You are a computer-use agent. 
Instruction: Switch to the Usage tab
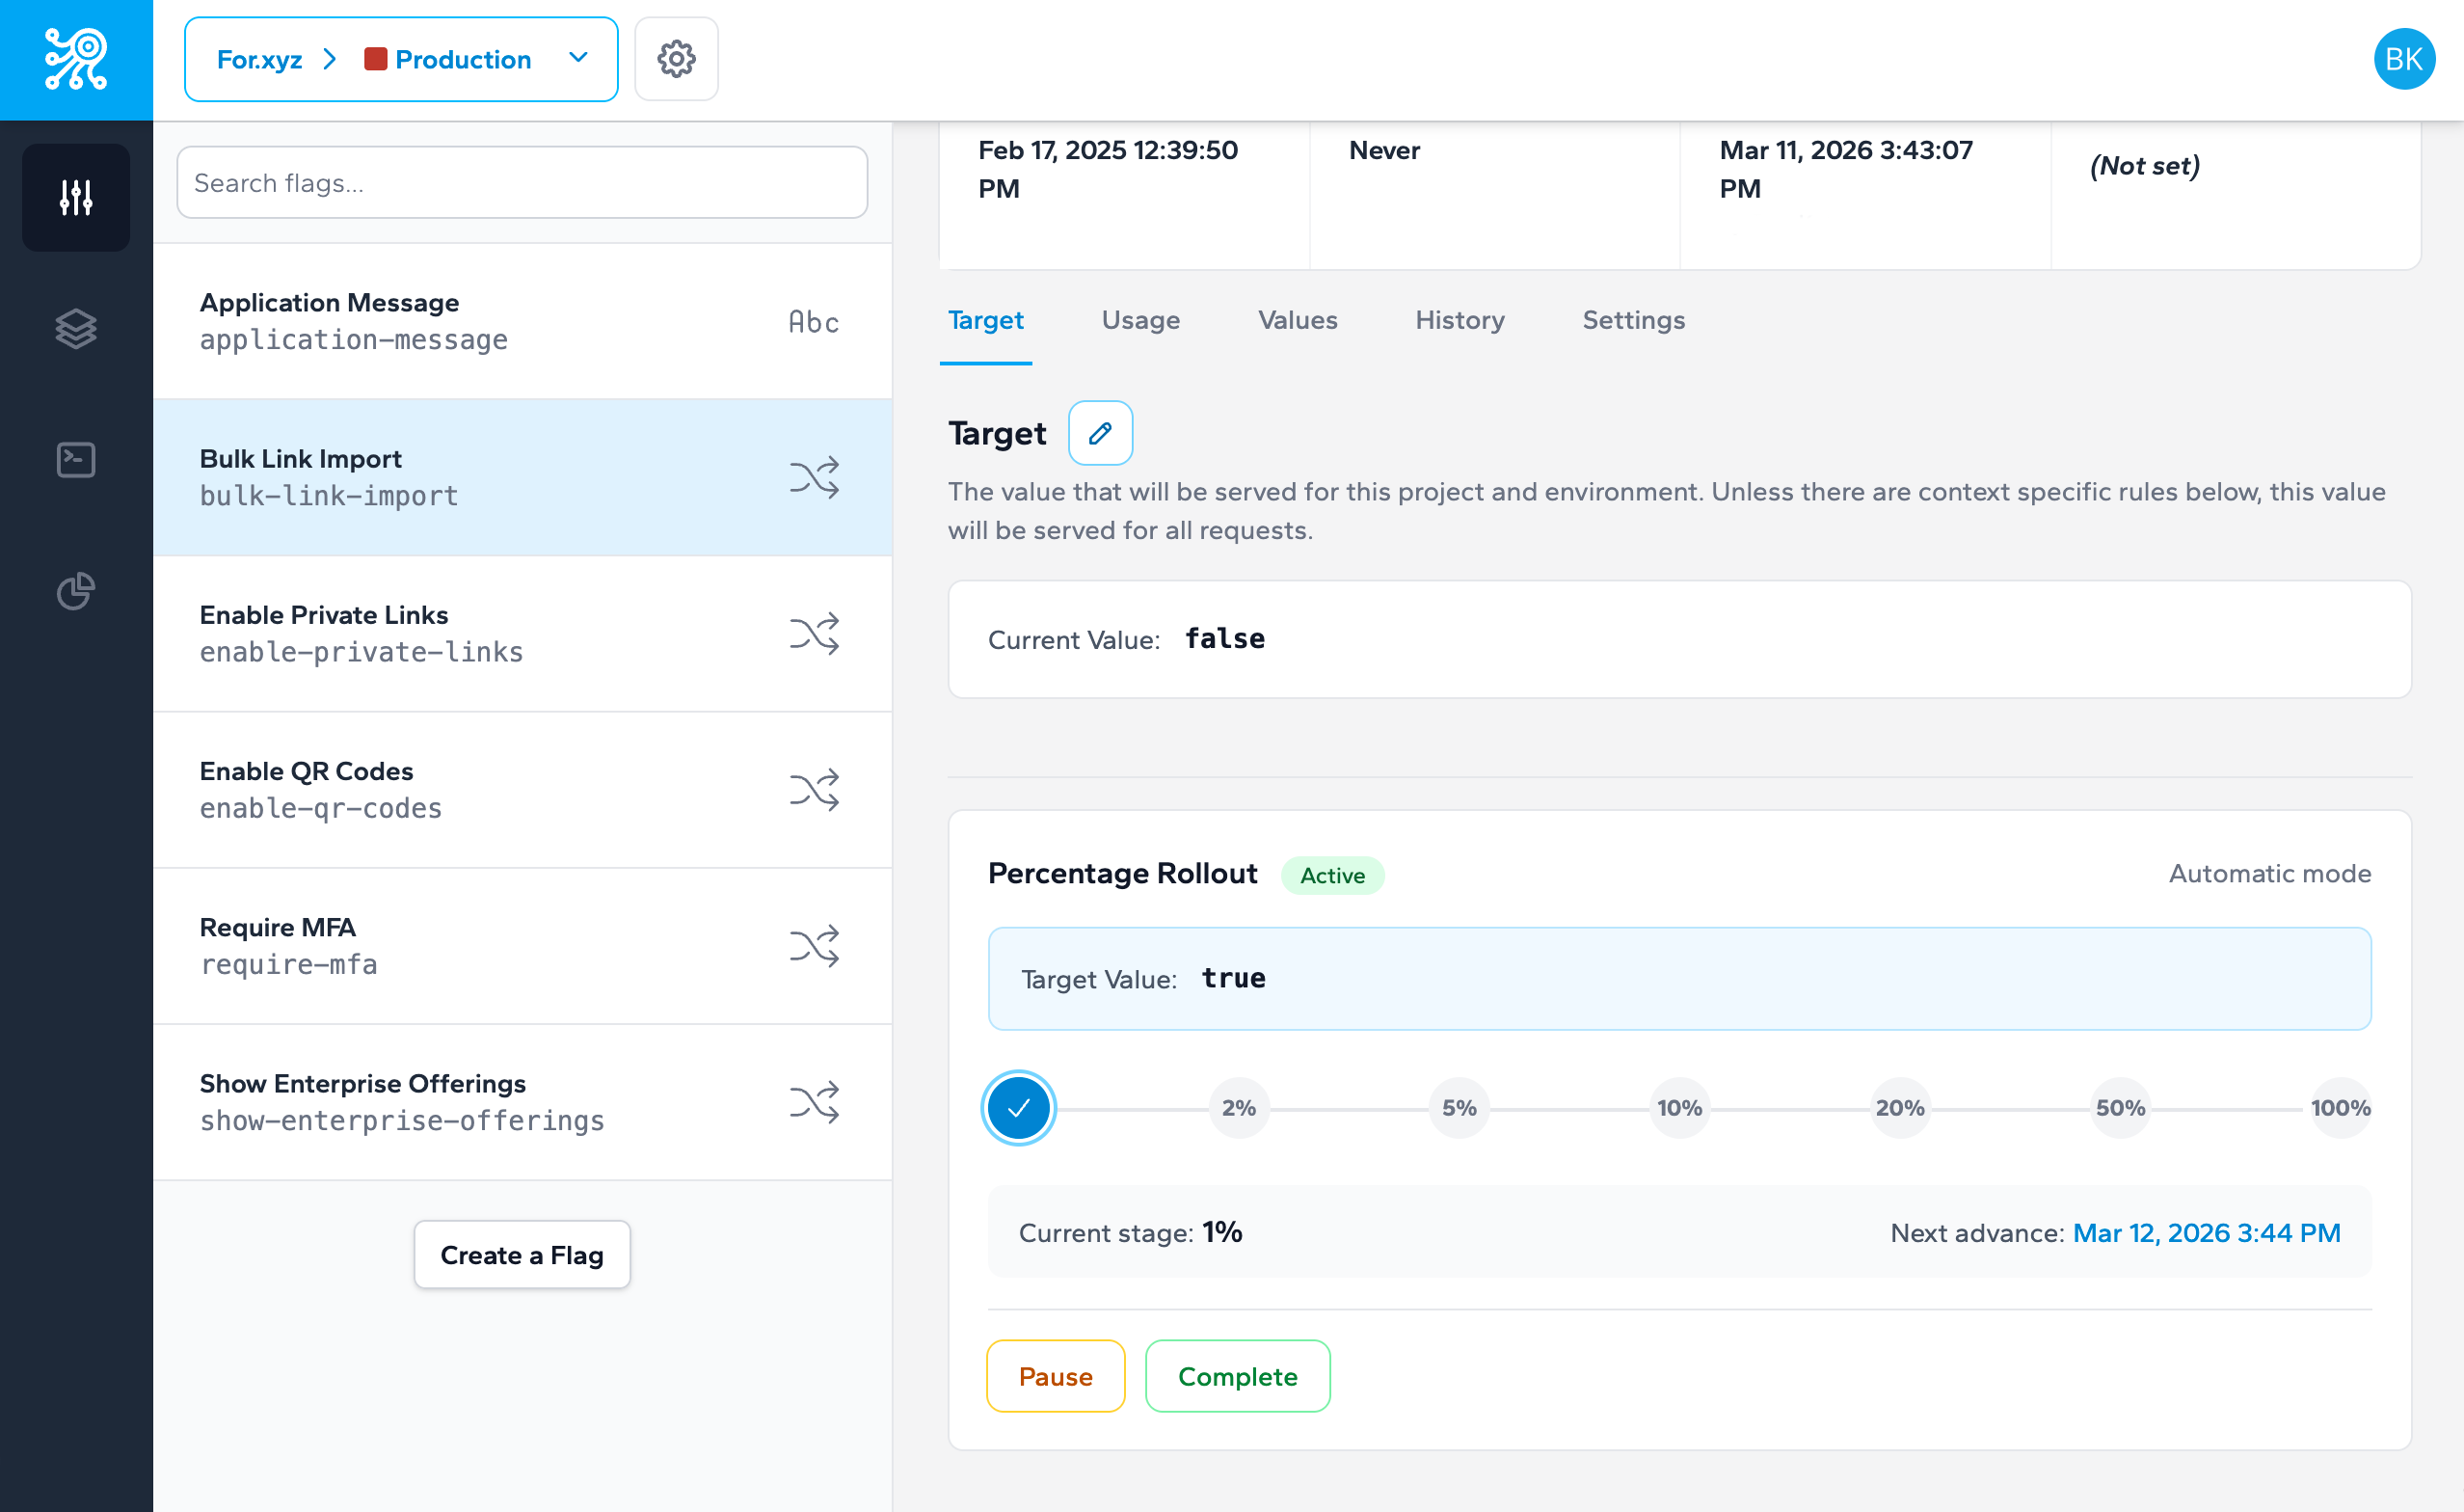(1140, 320)
